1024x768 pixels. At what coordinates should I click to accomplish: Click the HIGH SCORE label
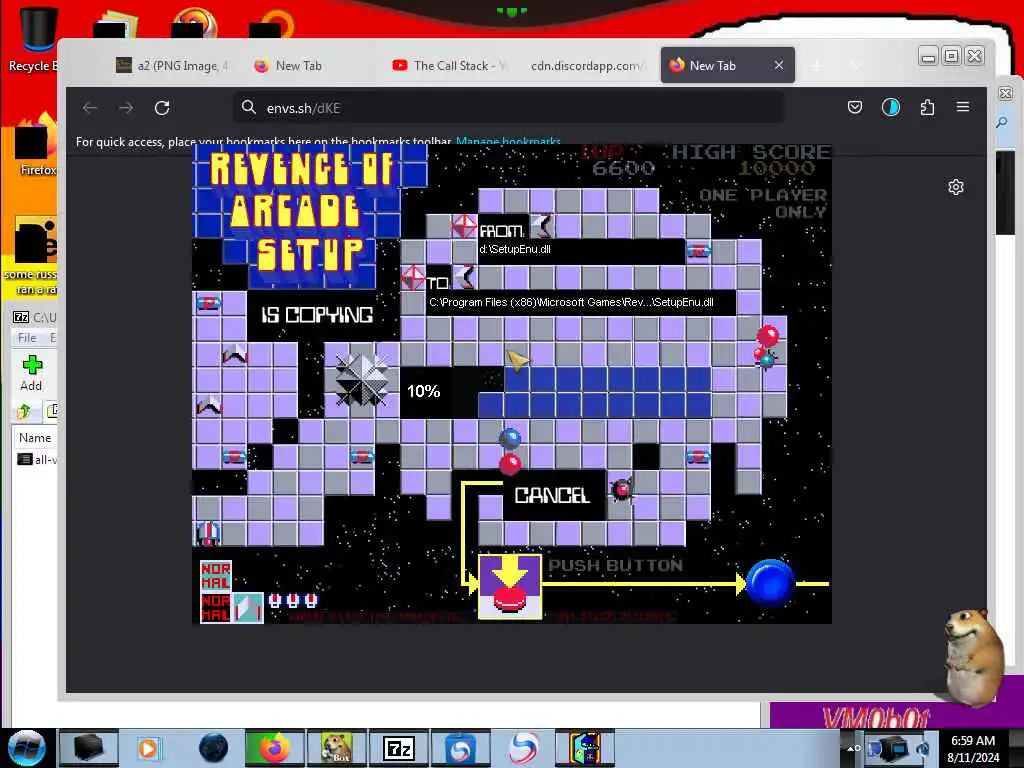[751, 152]
